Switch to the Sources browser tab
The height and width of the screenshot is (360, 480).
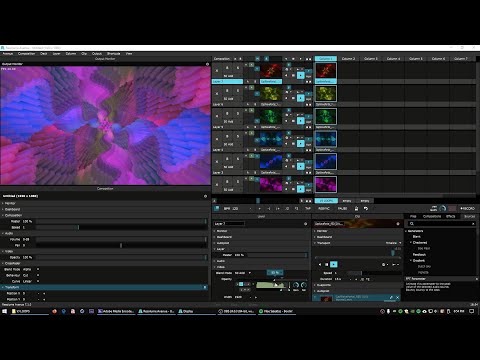tap(469, 216)
